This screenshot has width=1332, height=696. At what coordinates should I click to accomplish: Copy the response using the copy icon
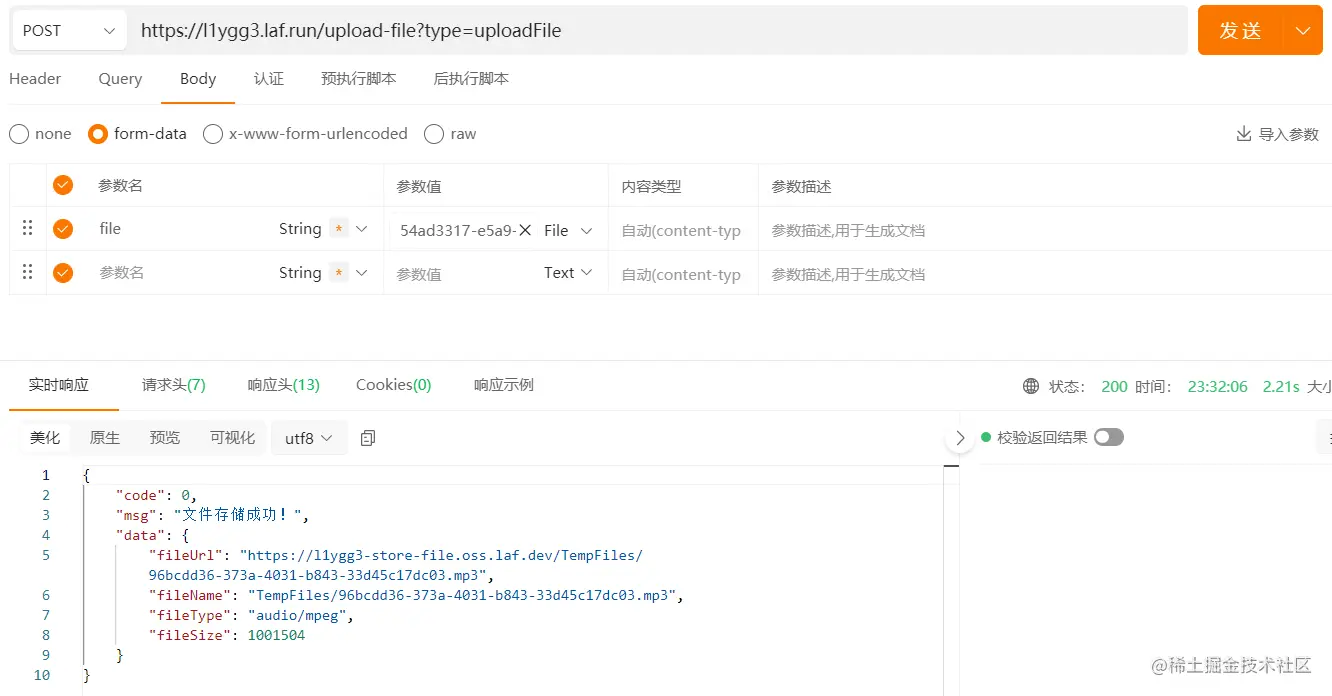pos(368,438)
